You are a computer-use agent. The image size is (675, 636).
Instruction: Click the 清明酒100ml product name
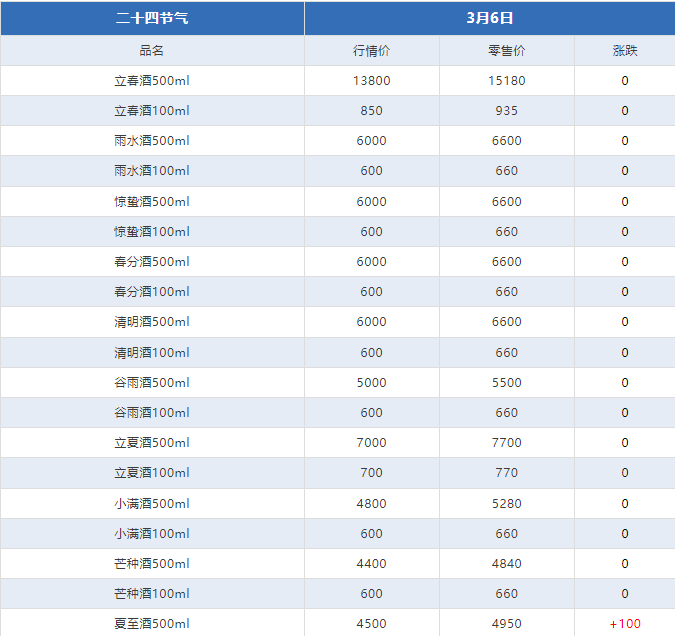(152, 353)
